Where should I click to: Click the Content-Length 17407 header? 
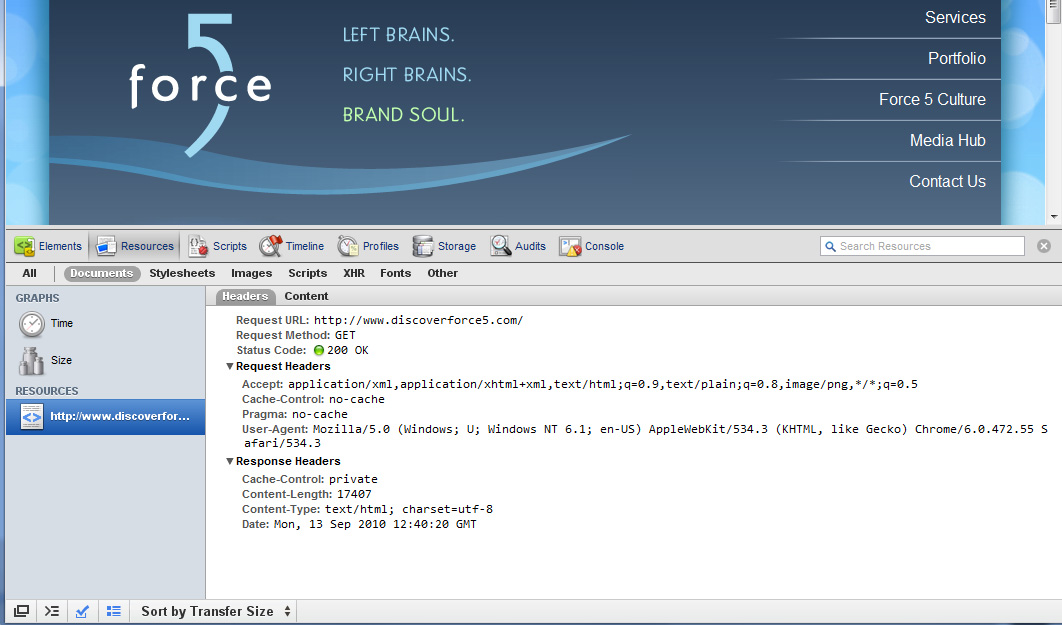[306, 494]
